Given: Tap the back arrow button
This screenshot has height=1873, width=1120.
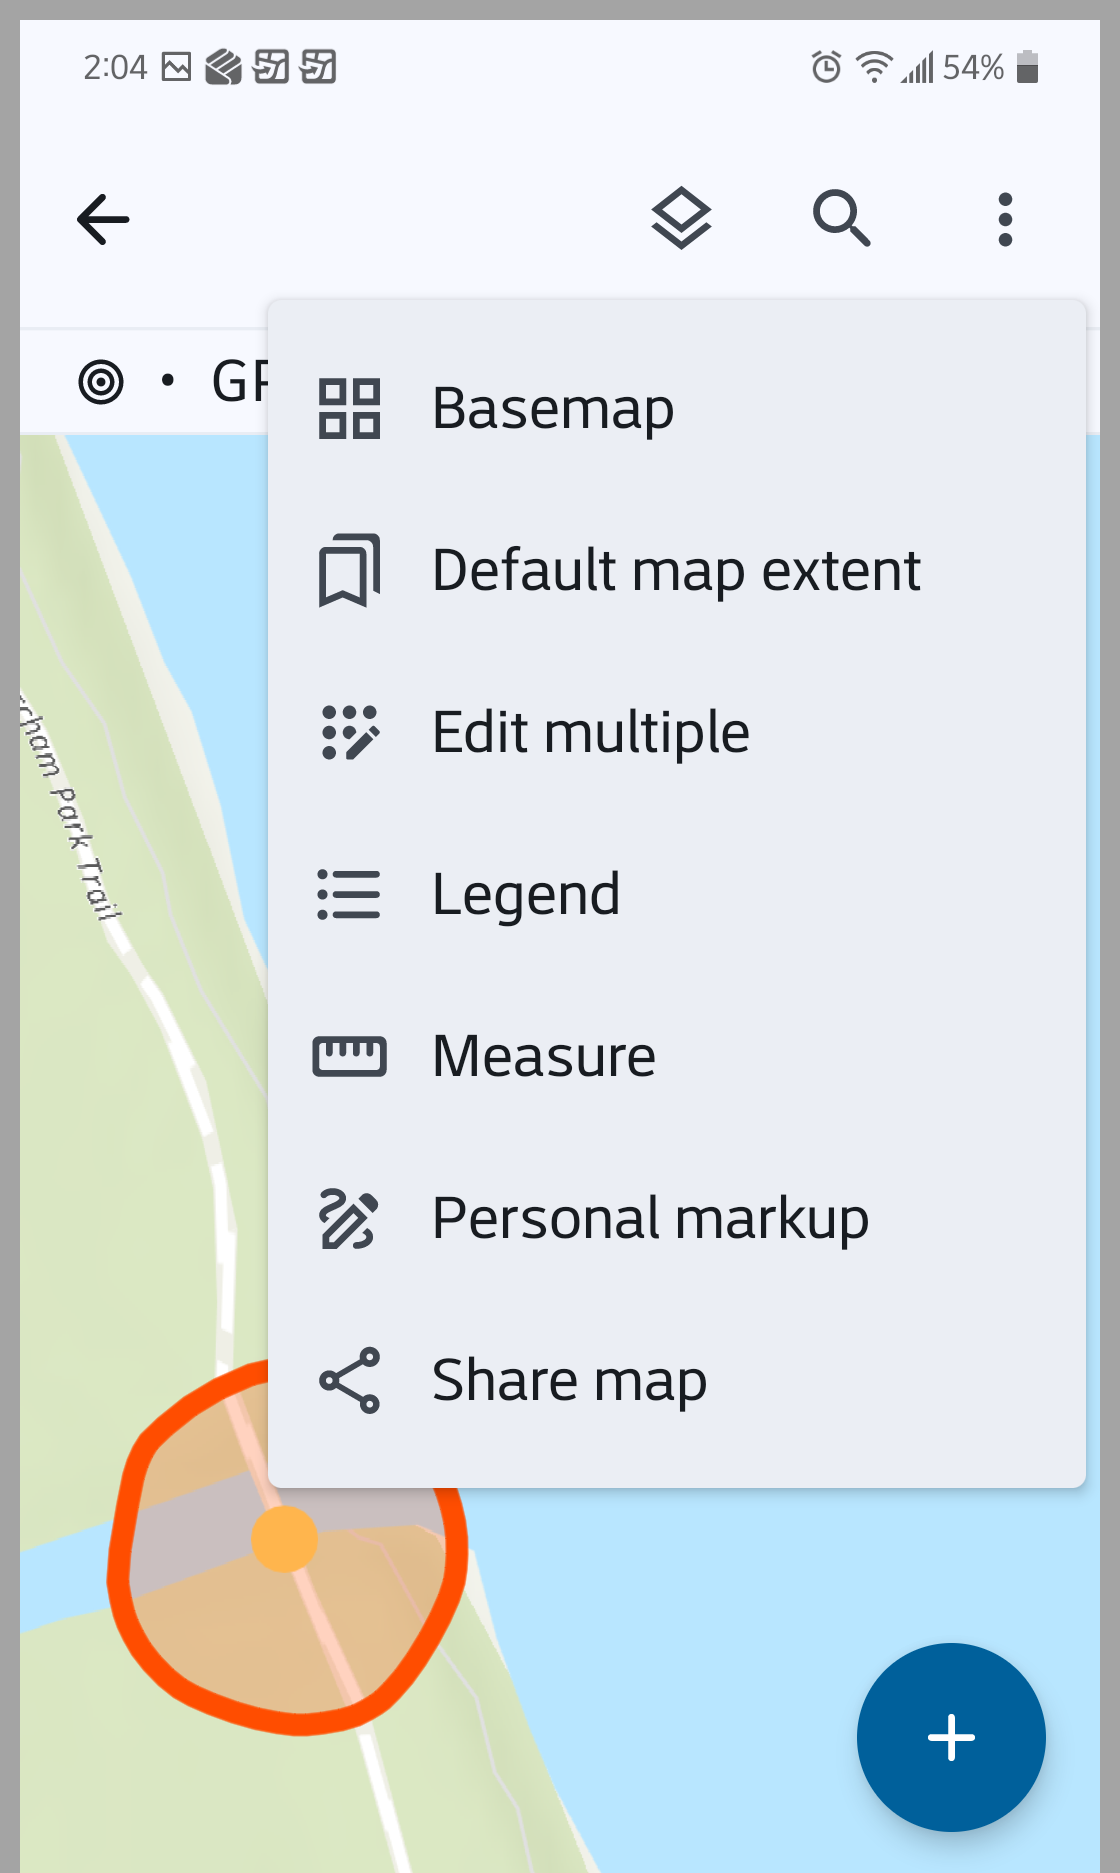Looking at the screenshot, I should 103,219.
